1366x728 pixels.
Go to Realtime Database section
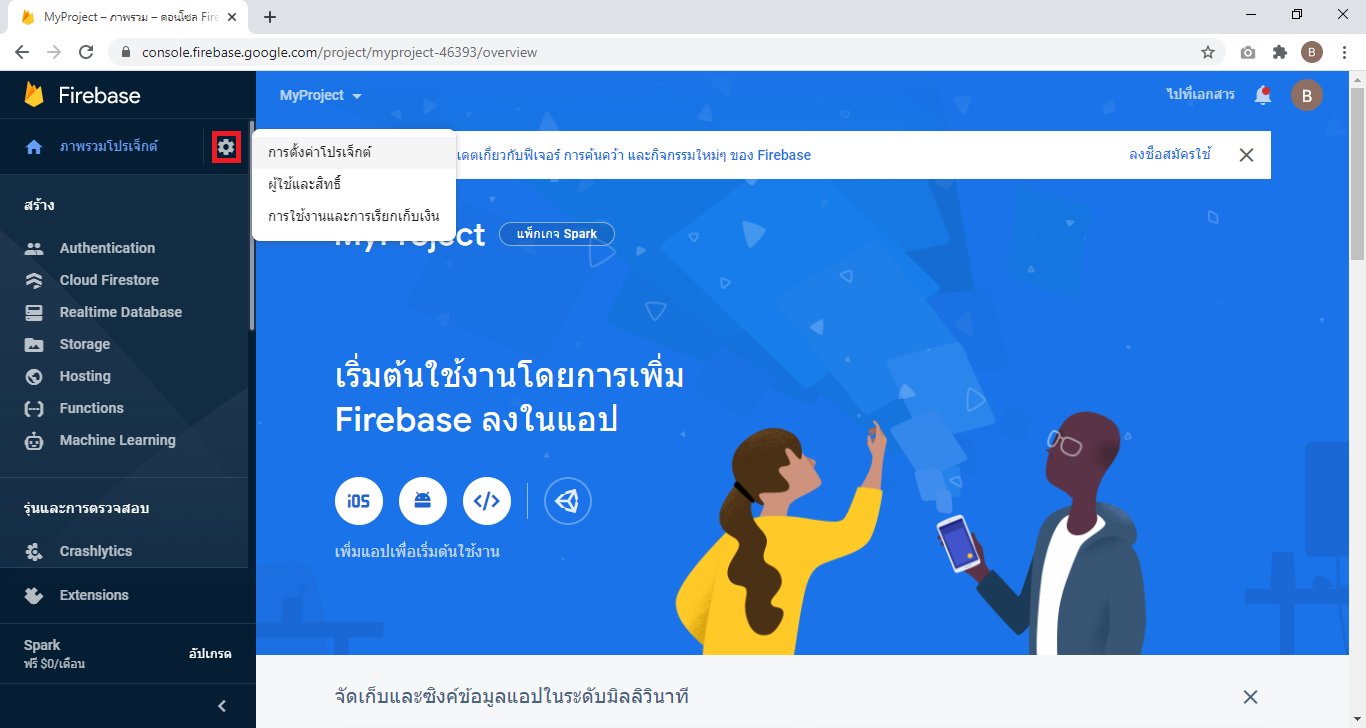(120, 312)
